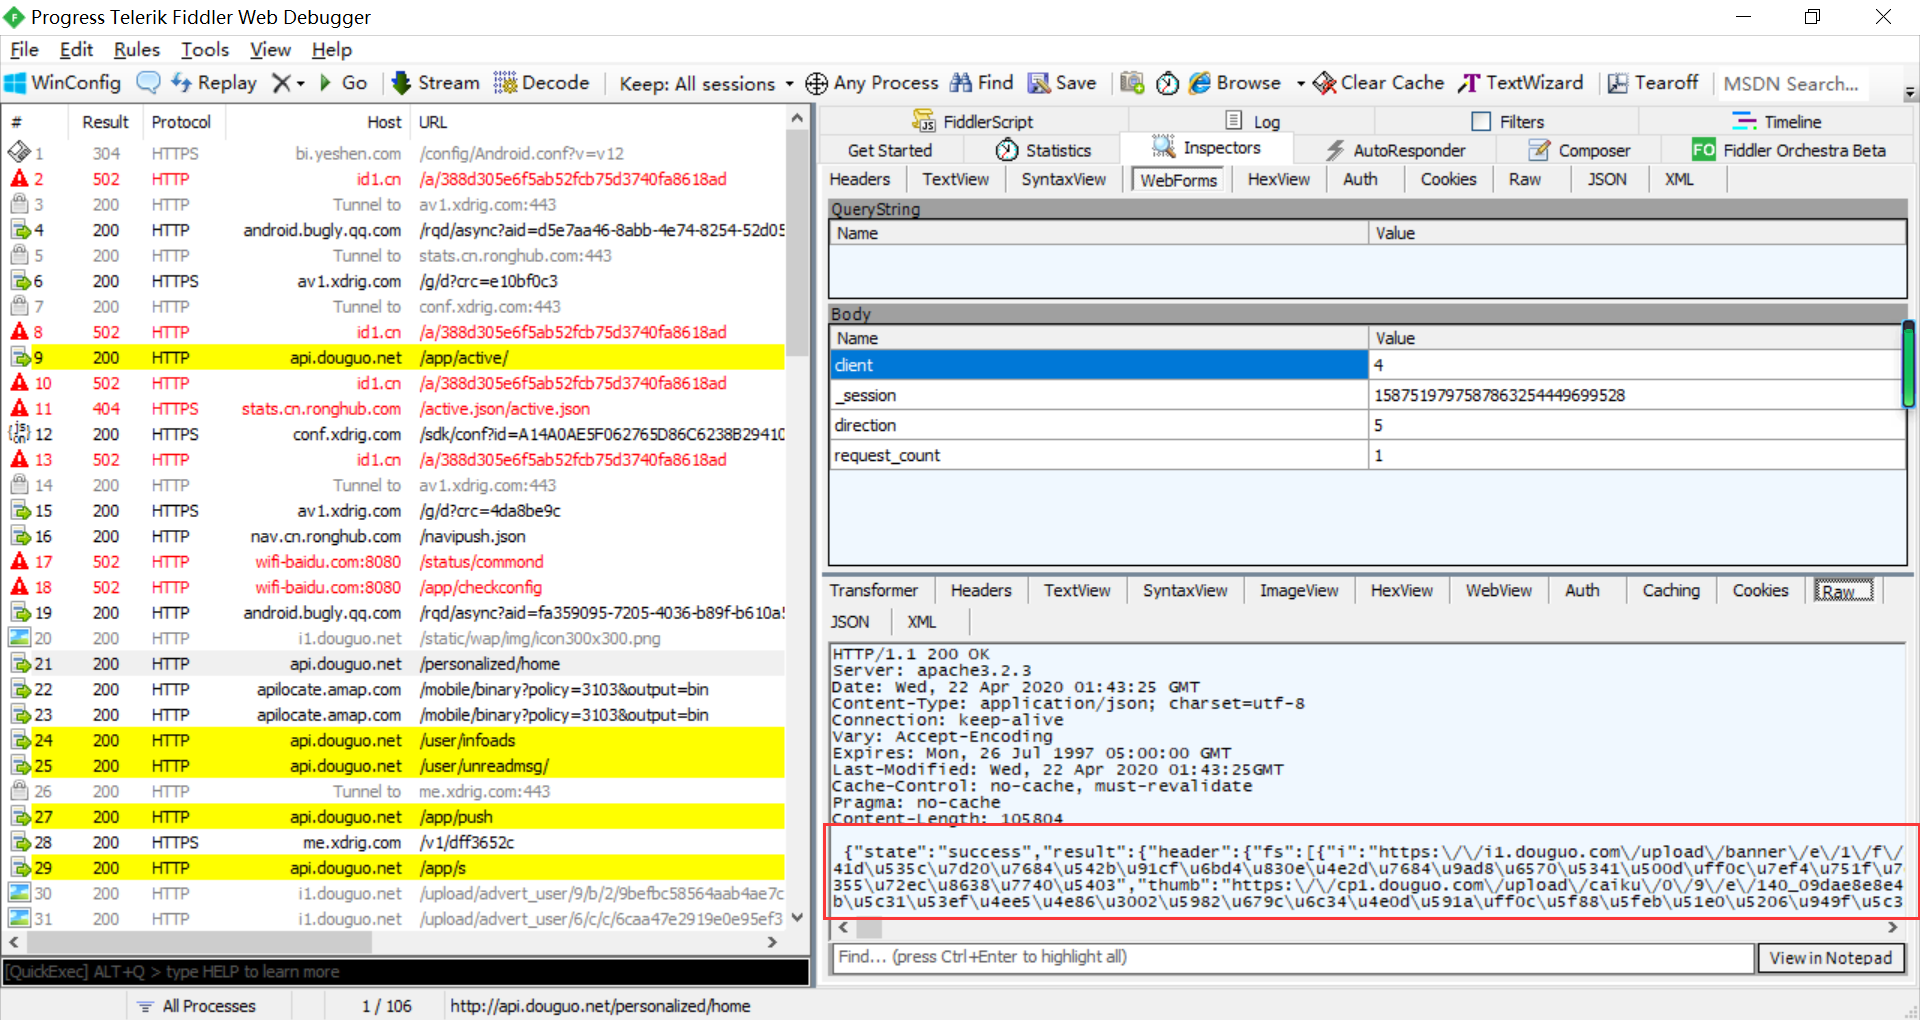The width and height of the screenshot is (1920, 1020).
Task: Open the TextWizard tool
Action: [x=1520, y=83]
